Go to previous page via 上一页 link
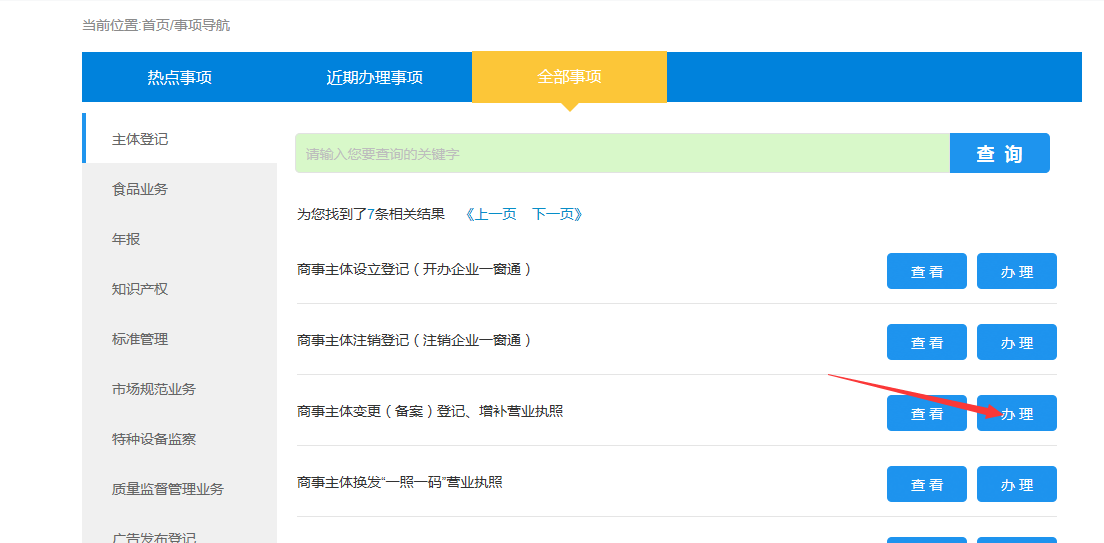1104x543 pixels. click(x=491, y=214)
